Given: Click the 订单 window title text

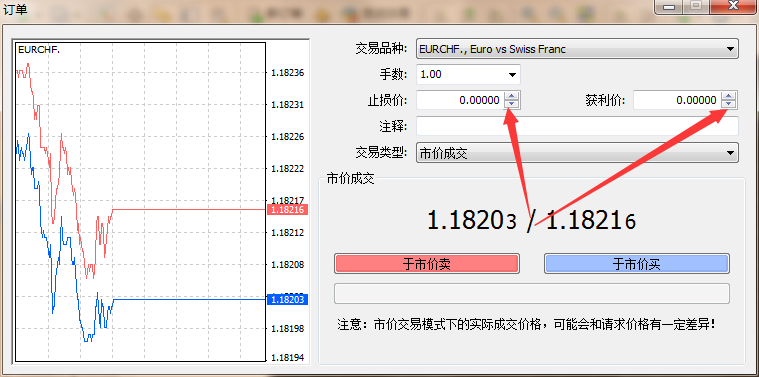Looking at the screenshot, I should point(15,9).
